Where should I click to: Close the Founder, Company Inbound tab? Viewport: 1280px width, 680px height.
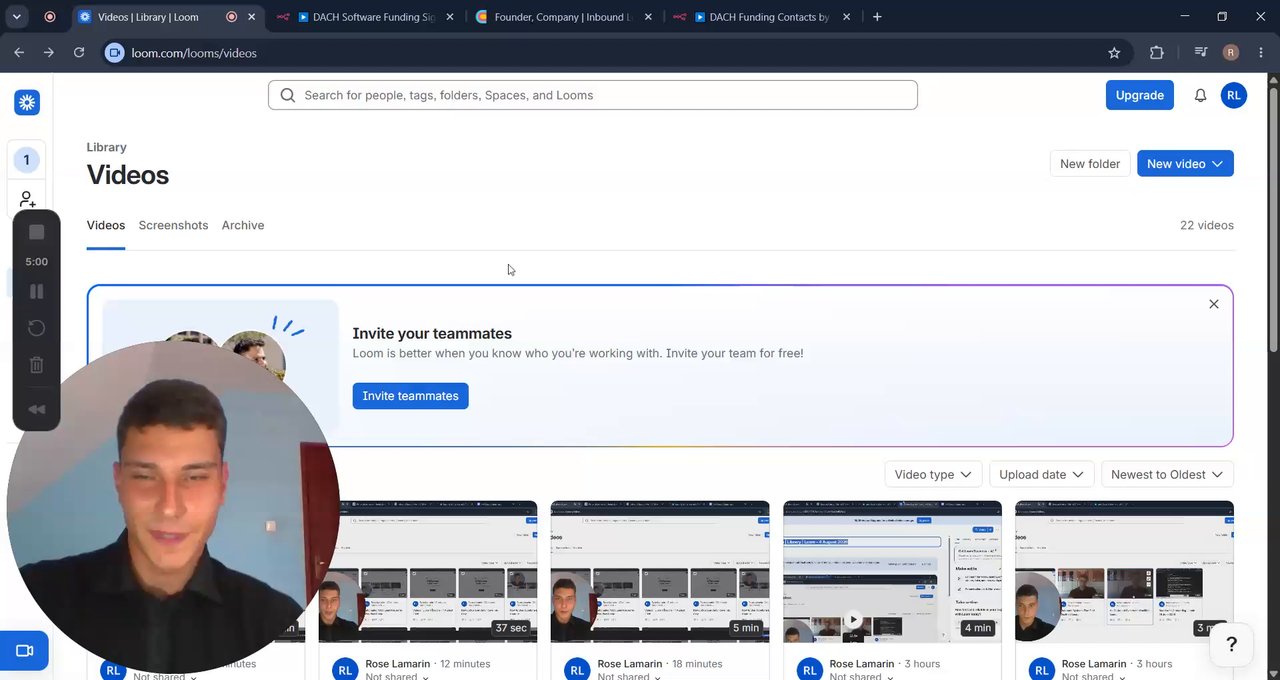pos(648,17)
